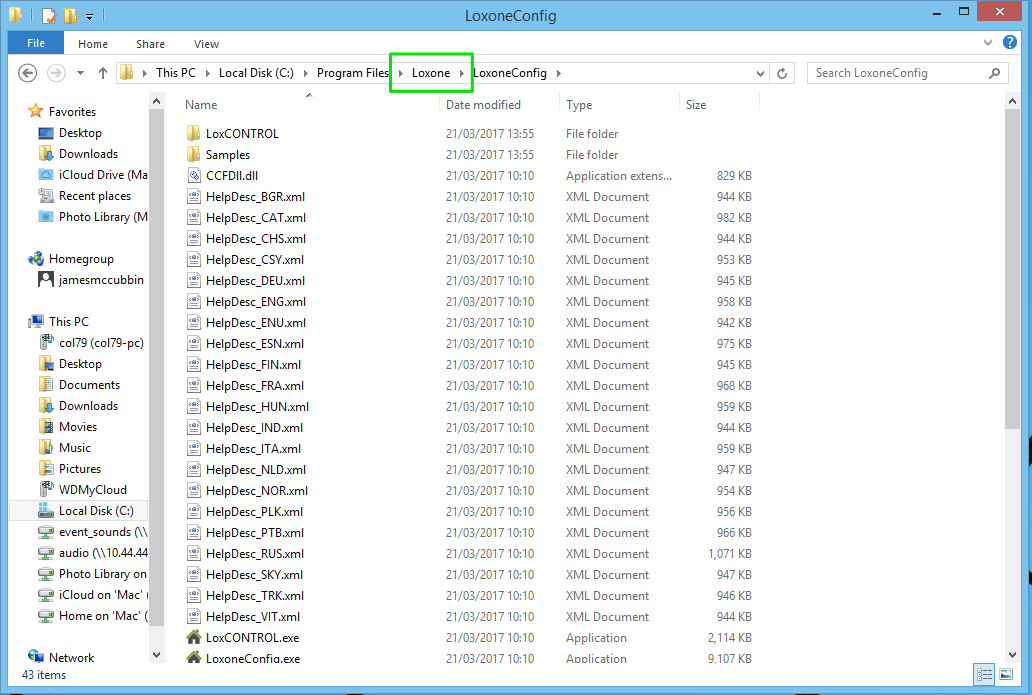
Task: Expand the chevron after Loxone in address bar
Action: point(462,73)
